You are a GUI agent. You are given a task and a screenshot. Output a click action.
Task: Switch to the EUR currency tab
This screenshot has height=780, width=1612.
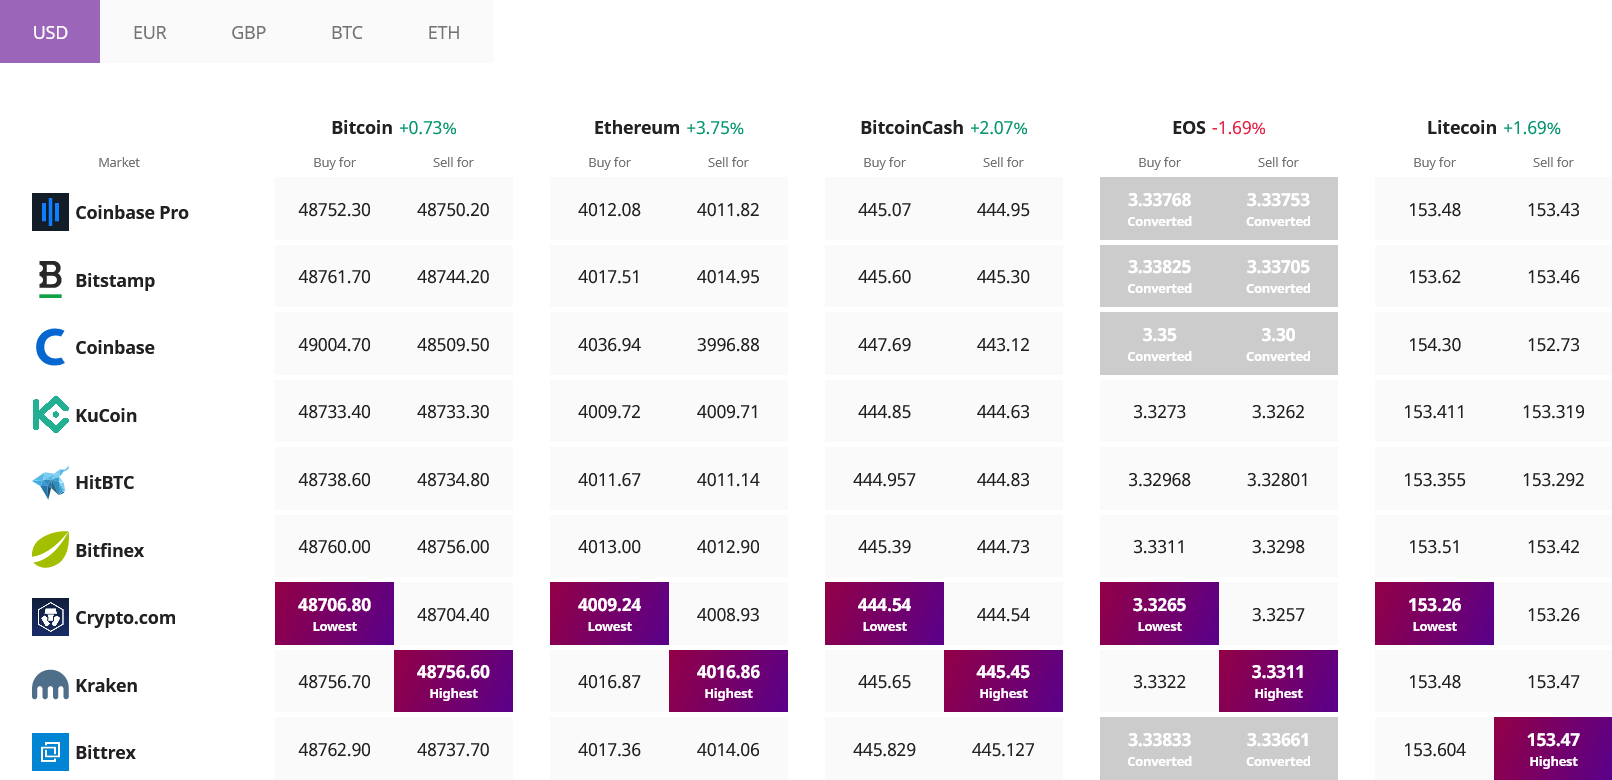coord(149,32)
